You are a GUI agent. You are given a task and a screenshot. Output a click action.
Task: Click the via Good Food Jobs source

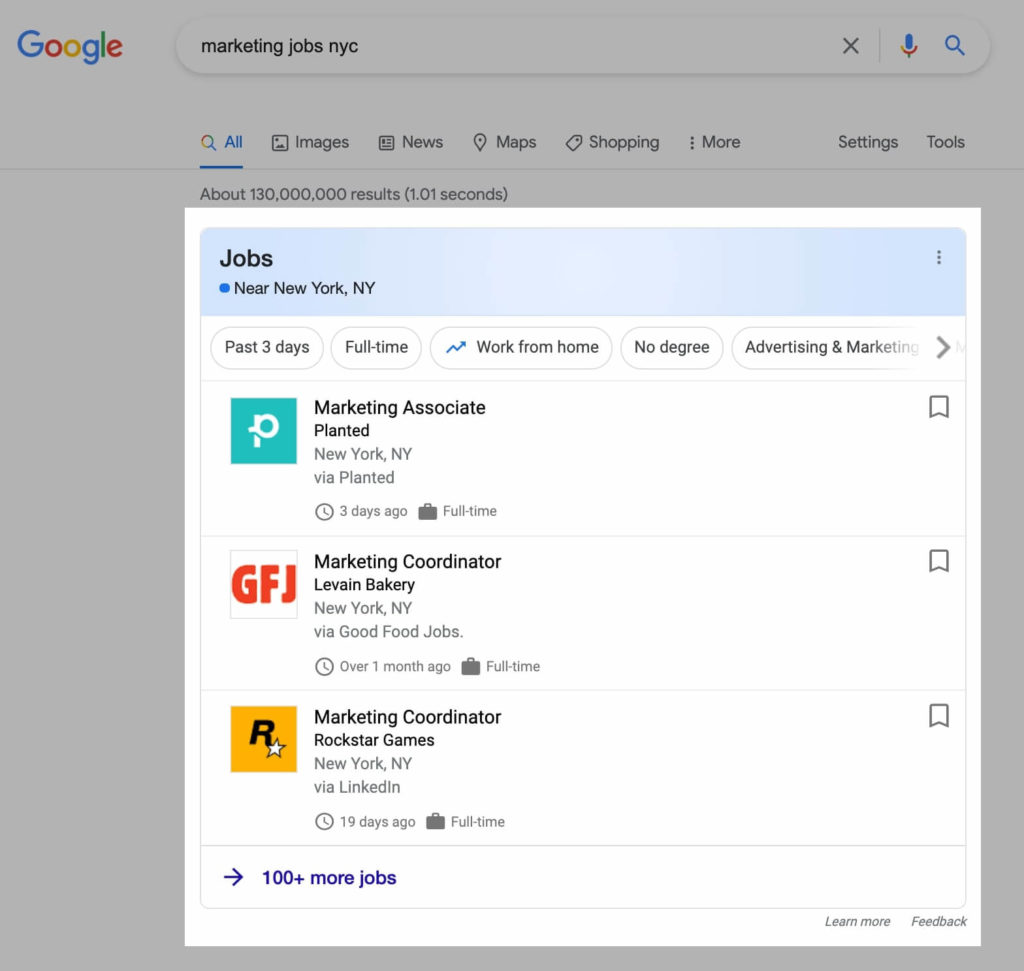[x=389, y=632]
